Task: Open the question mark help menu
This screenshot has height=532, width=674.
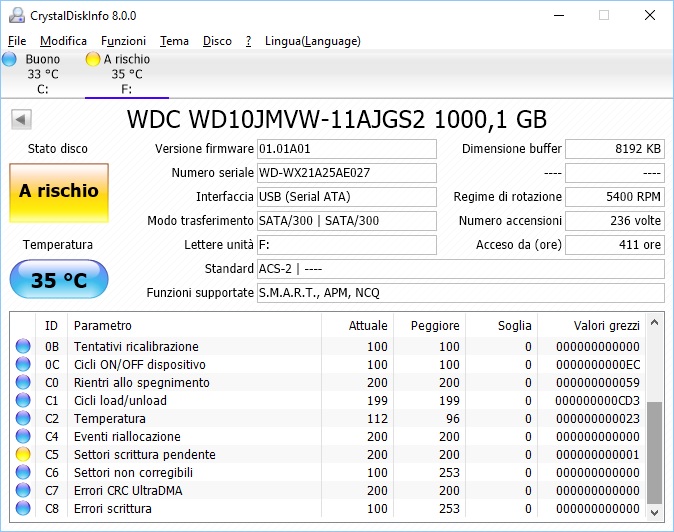Action: pos(248,41)
